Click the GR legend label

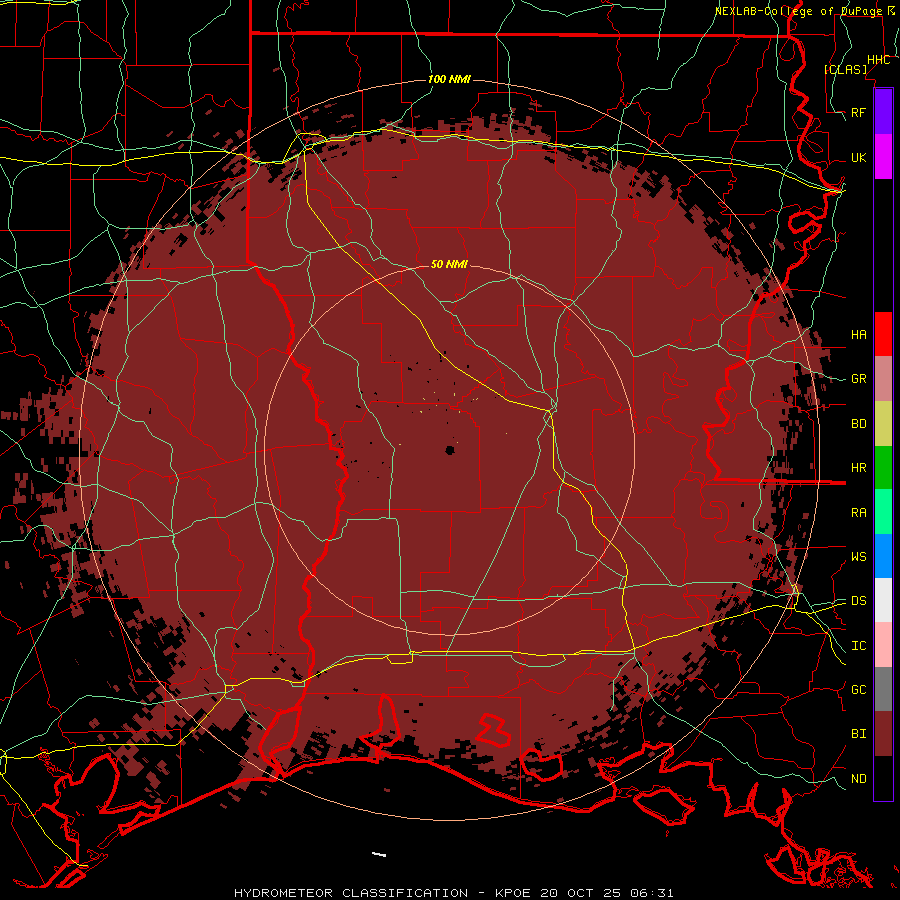pyautogui.click(x=859, y=379)
